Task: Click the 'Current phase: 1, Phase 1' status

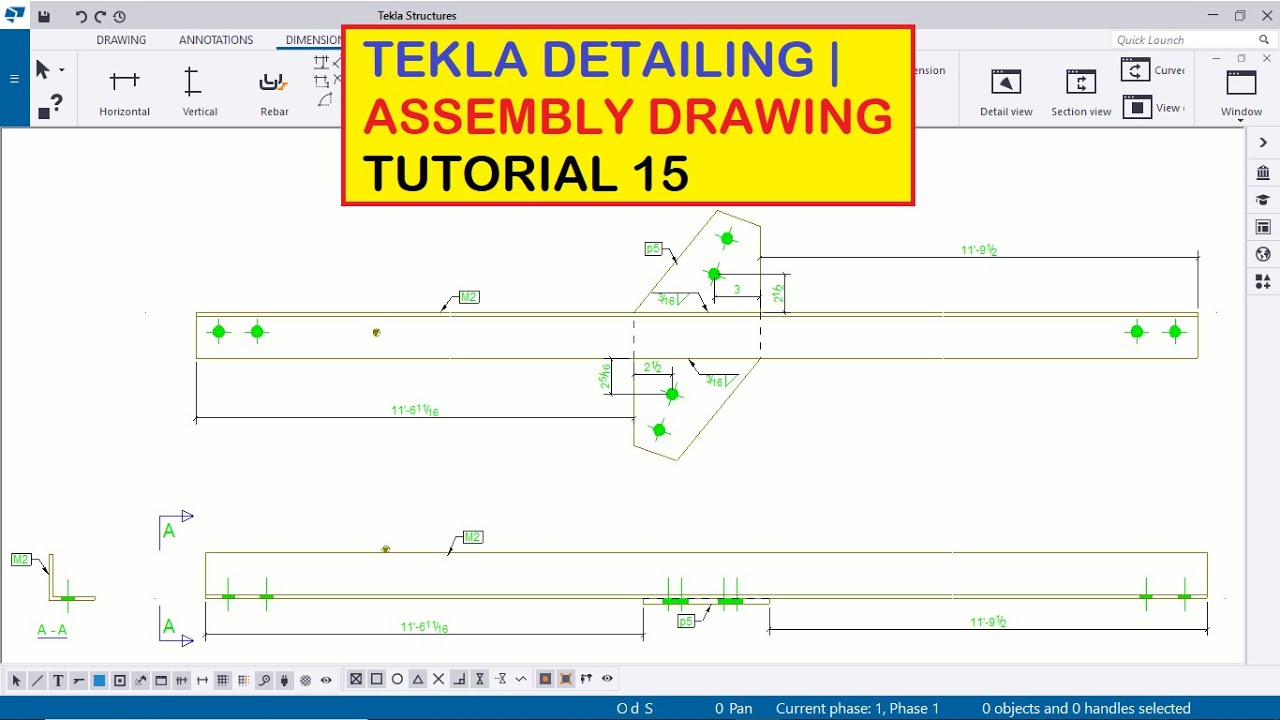Action: coord(857,708)
